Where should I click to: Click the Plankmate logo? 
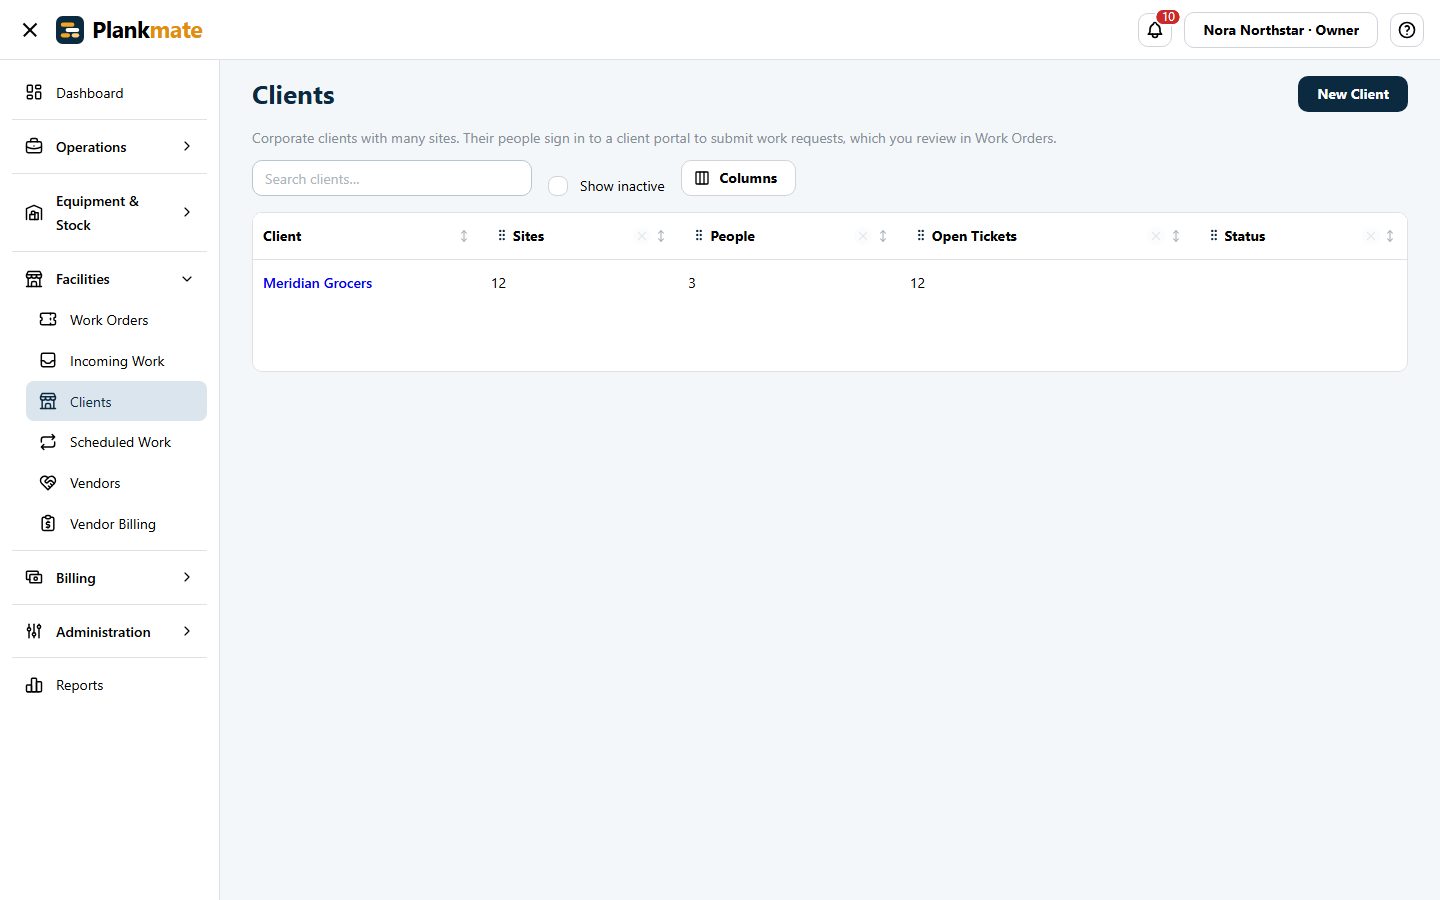click(129, 30)
